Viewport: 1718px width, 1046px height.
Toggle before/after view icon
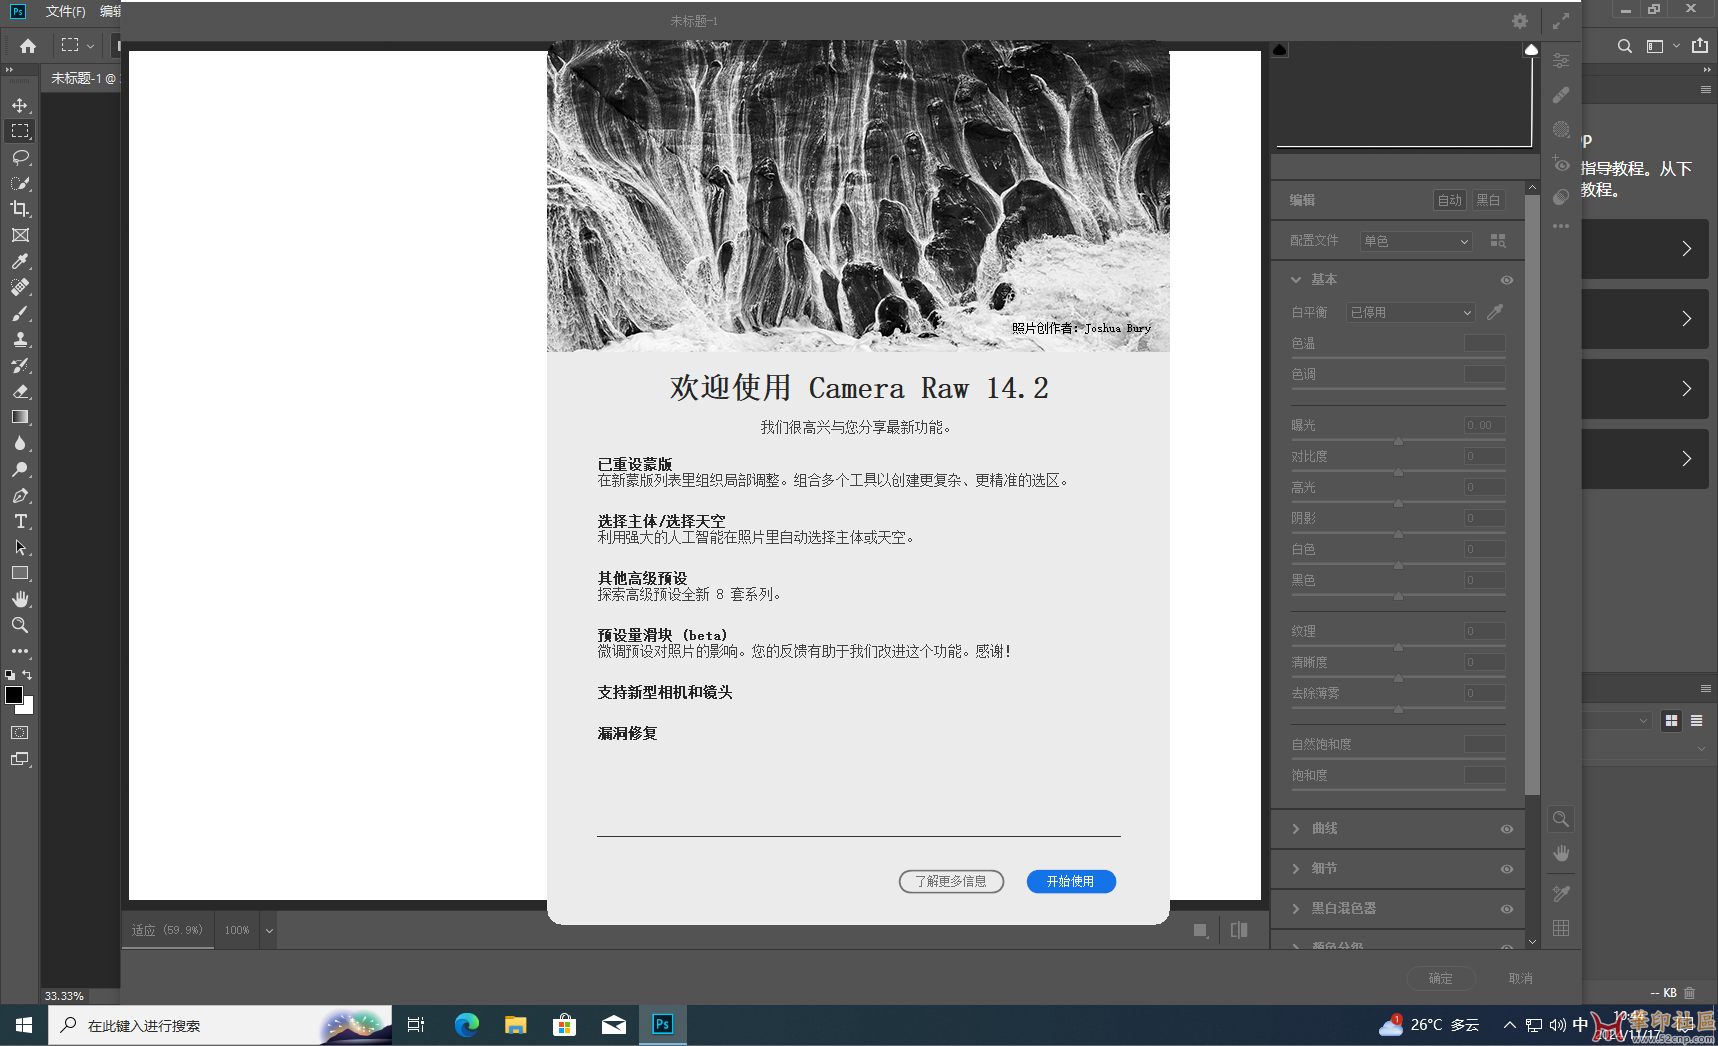click(1239, 930)
